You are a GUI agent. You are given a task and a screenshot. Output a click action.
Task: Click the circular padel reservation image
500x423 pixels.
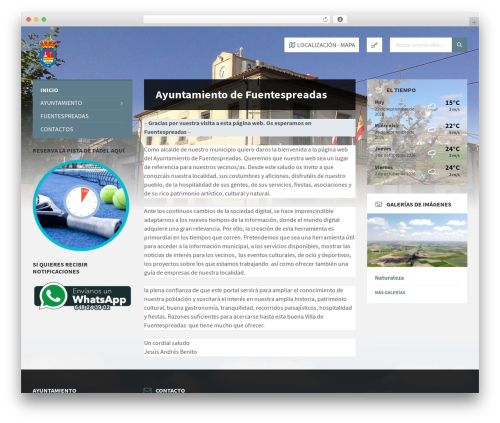coord(81,205)
